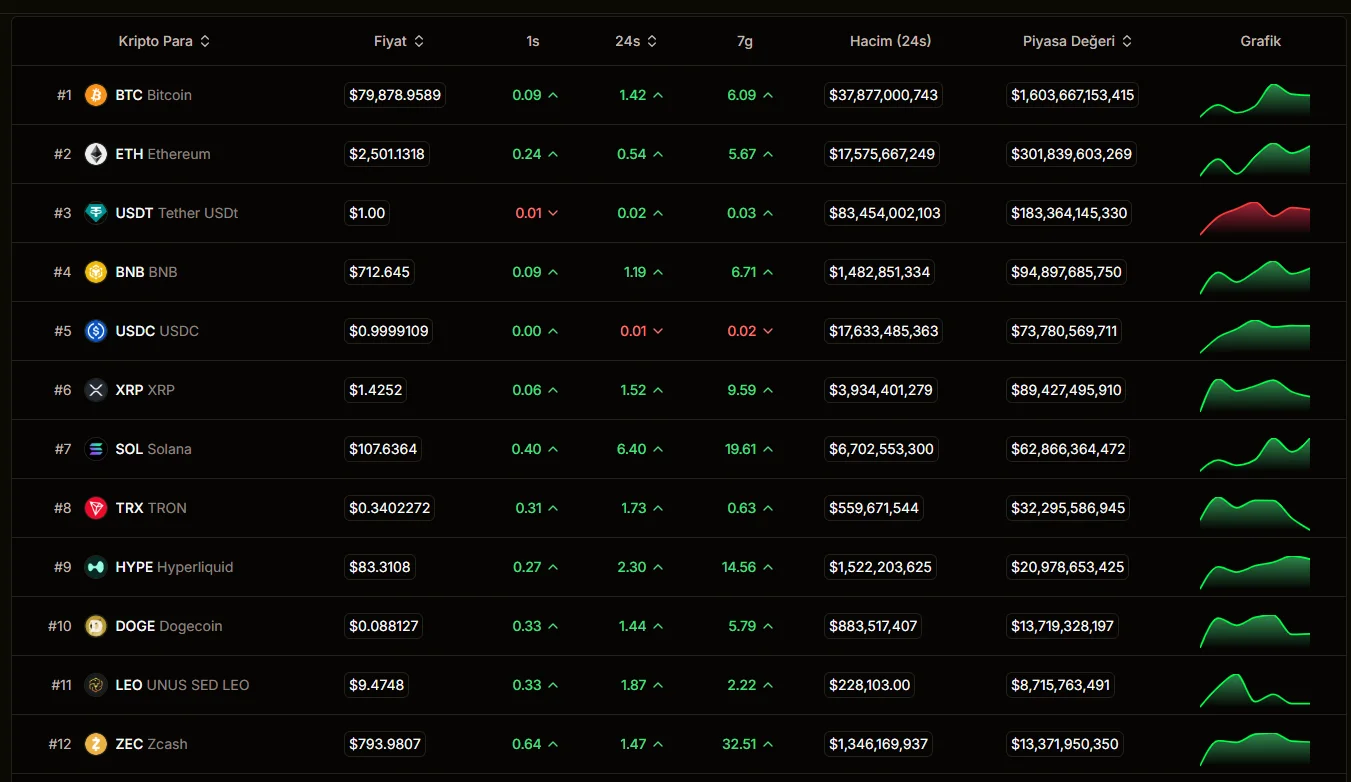
Task: Open the Solana sparkline chart
Action: pos(1255,454)
